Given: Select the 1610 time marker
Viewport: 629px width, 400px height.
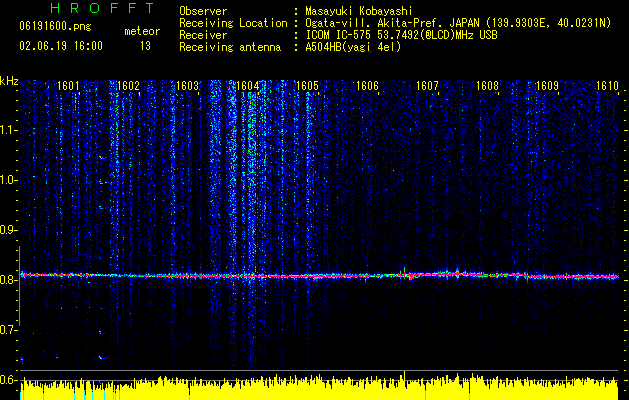Looking at the screenshot, I should 607,87.
